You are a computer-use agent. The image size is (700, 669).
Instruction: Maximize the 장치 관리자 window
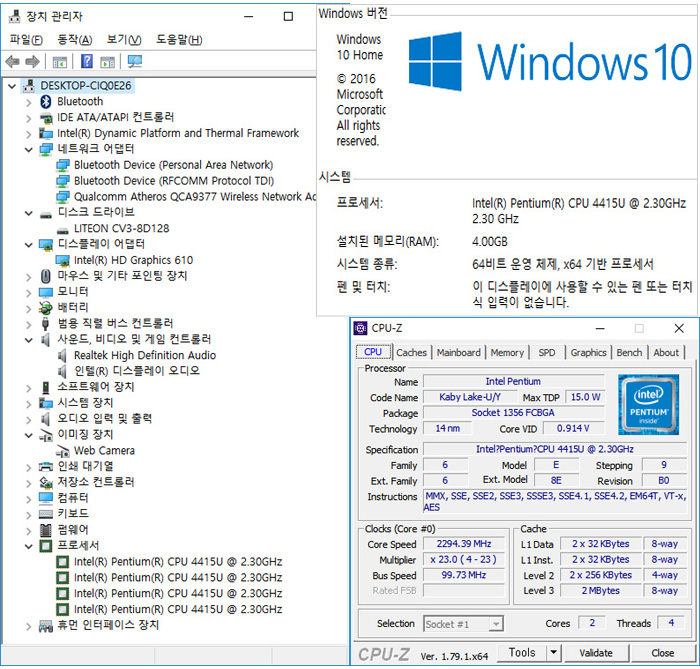(288, 17)
